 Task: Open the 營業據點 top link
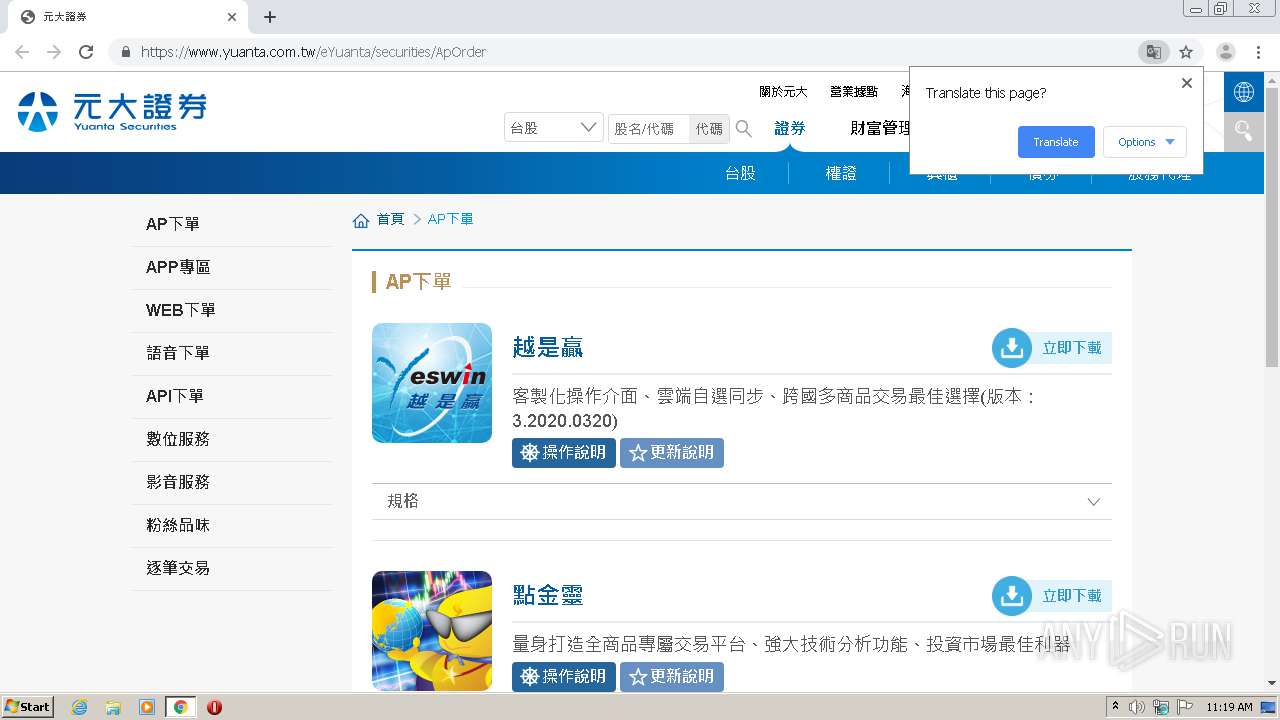point(854,92)
